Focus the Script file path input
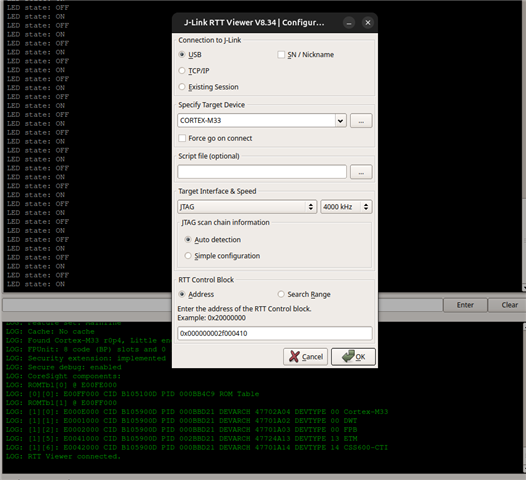The width and height of the screenshot is (526, 480). coord(262,172)
